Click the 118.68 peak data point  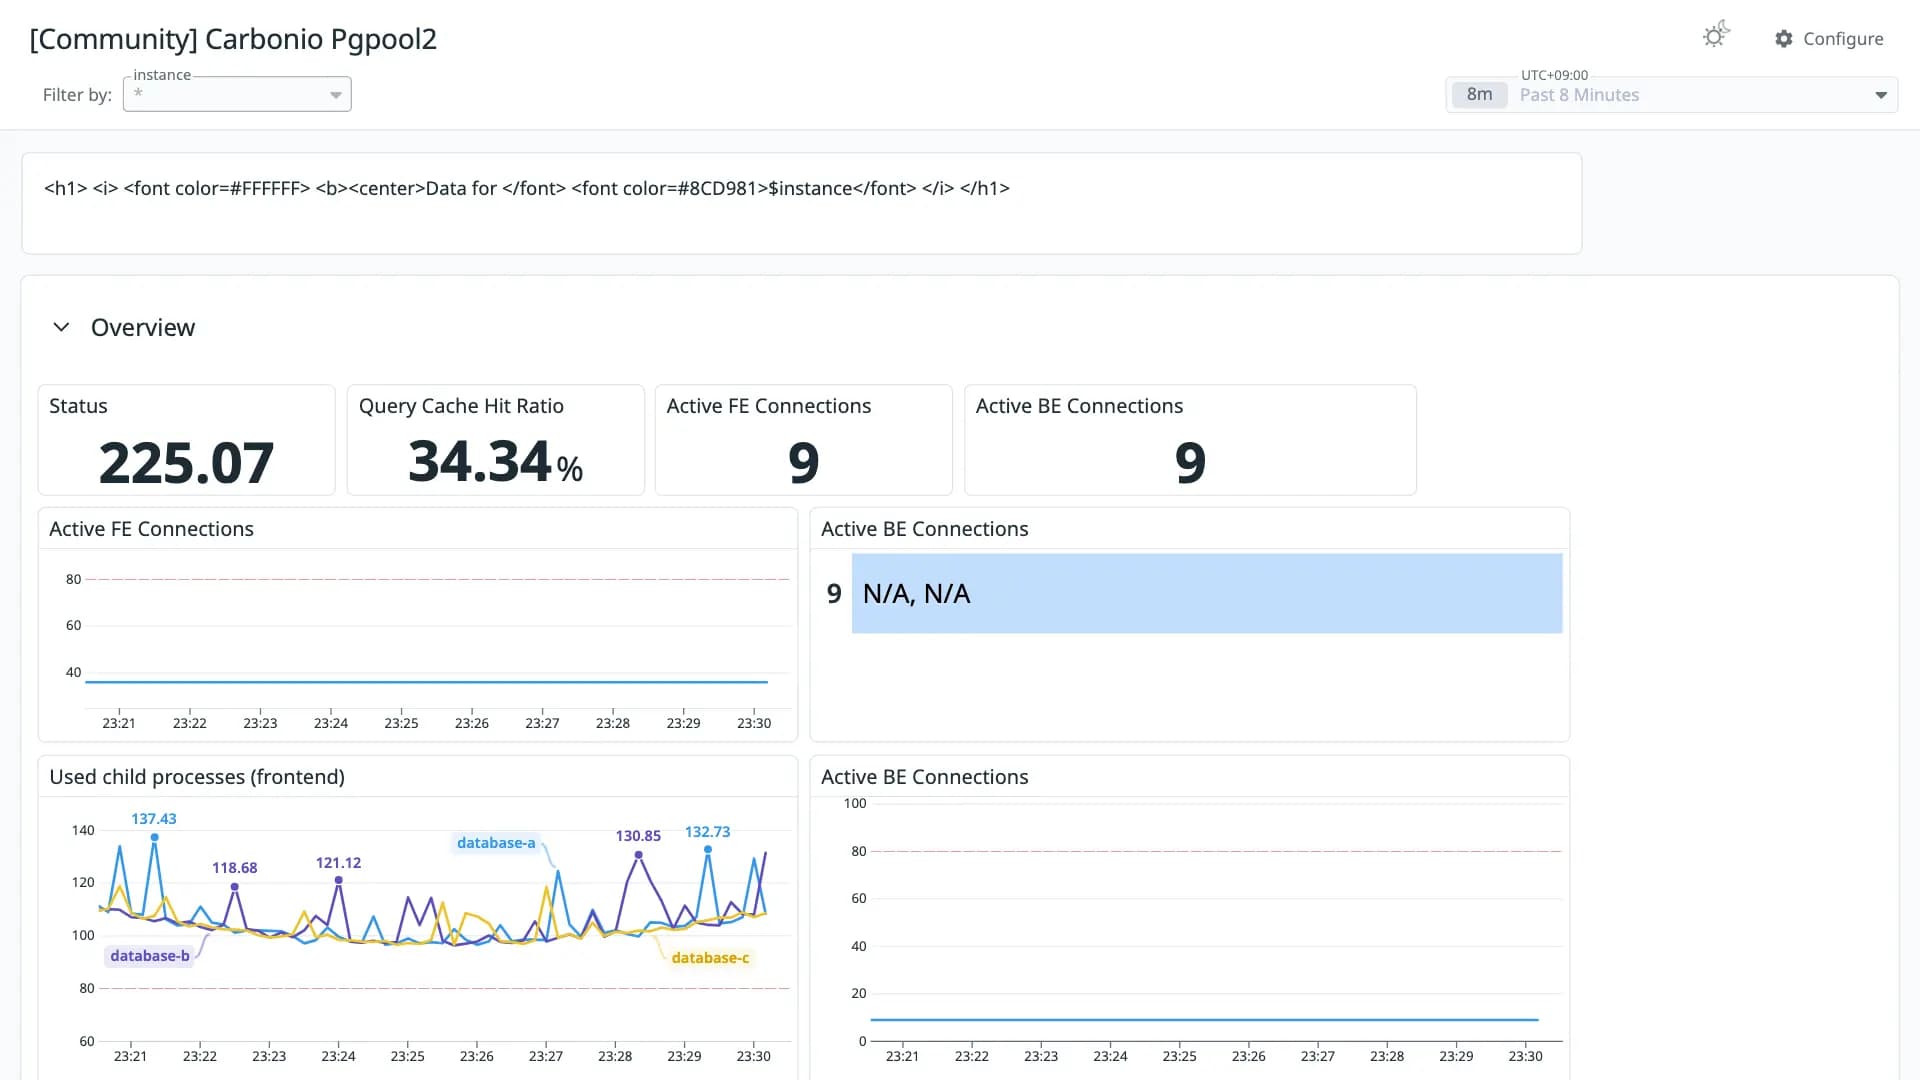235,887
